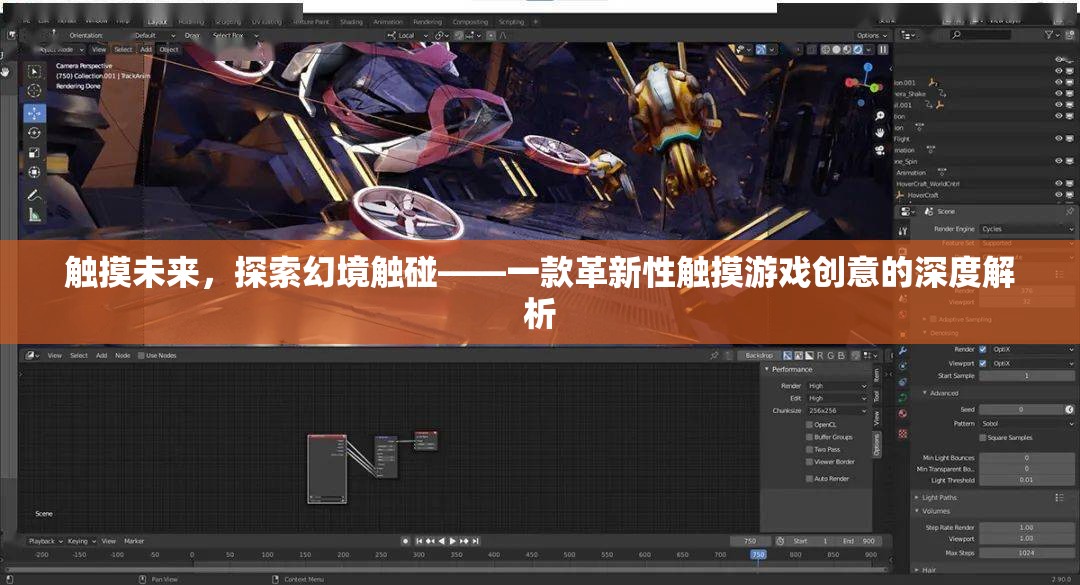This screenshot has width=1080, height=585.
Task: Select the Measure ruler tool
Action: [x=34, y=214]
